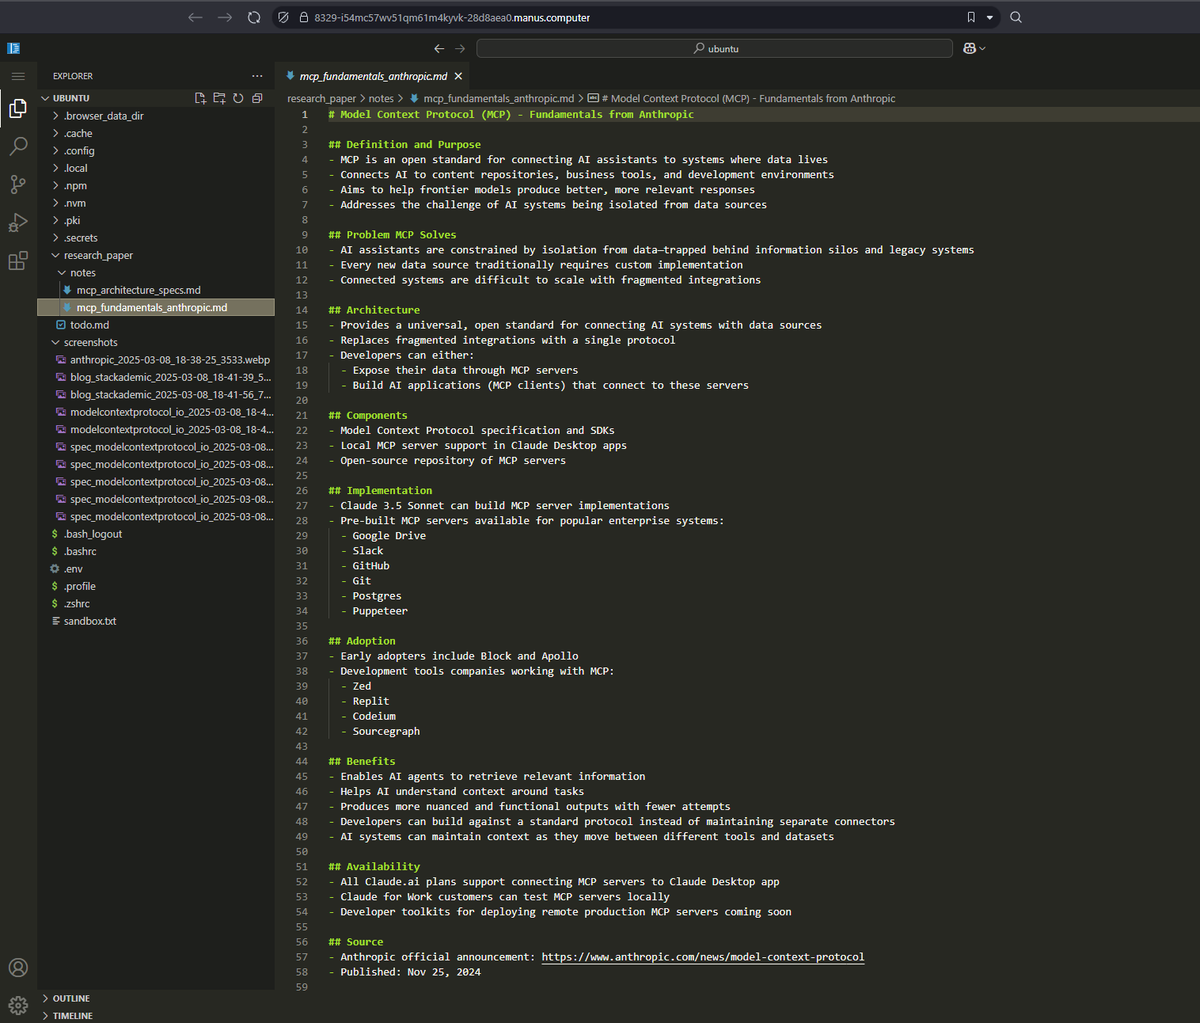1200x1023 pixels.
Task: Open the blog_stackademic 18-41-39 screenshot file
Action: [x=170, y=377]
